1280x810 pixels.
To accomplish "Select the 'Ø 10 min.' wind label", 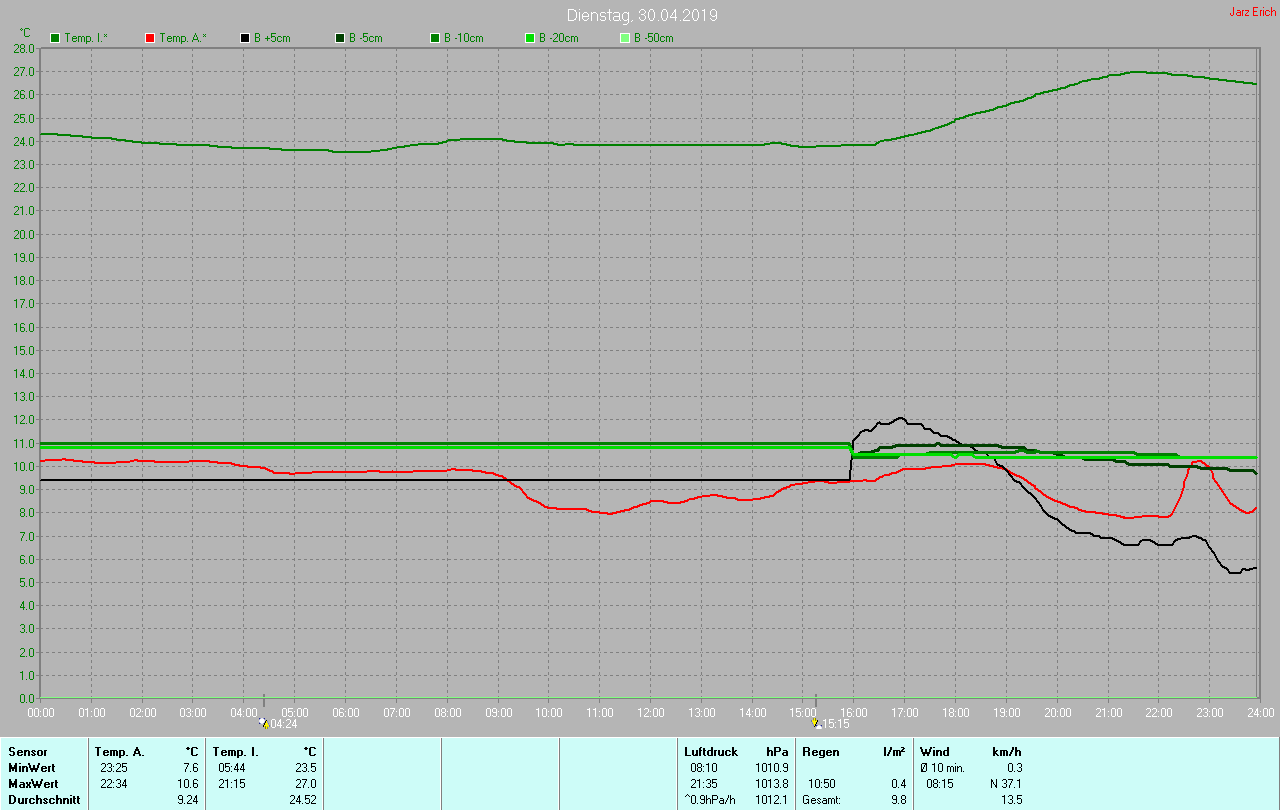I will point(942,768).
